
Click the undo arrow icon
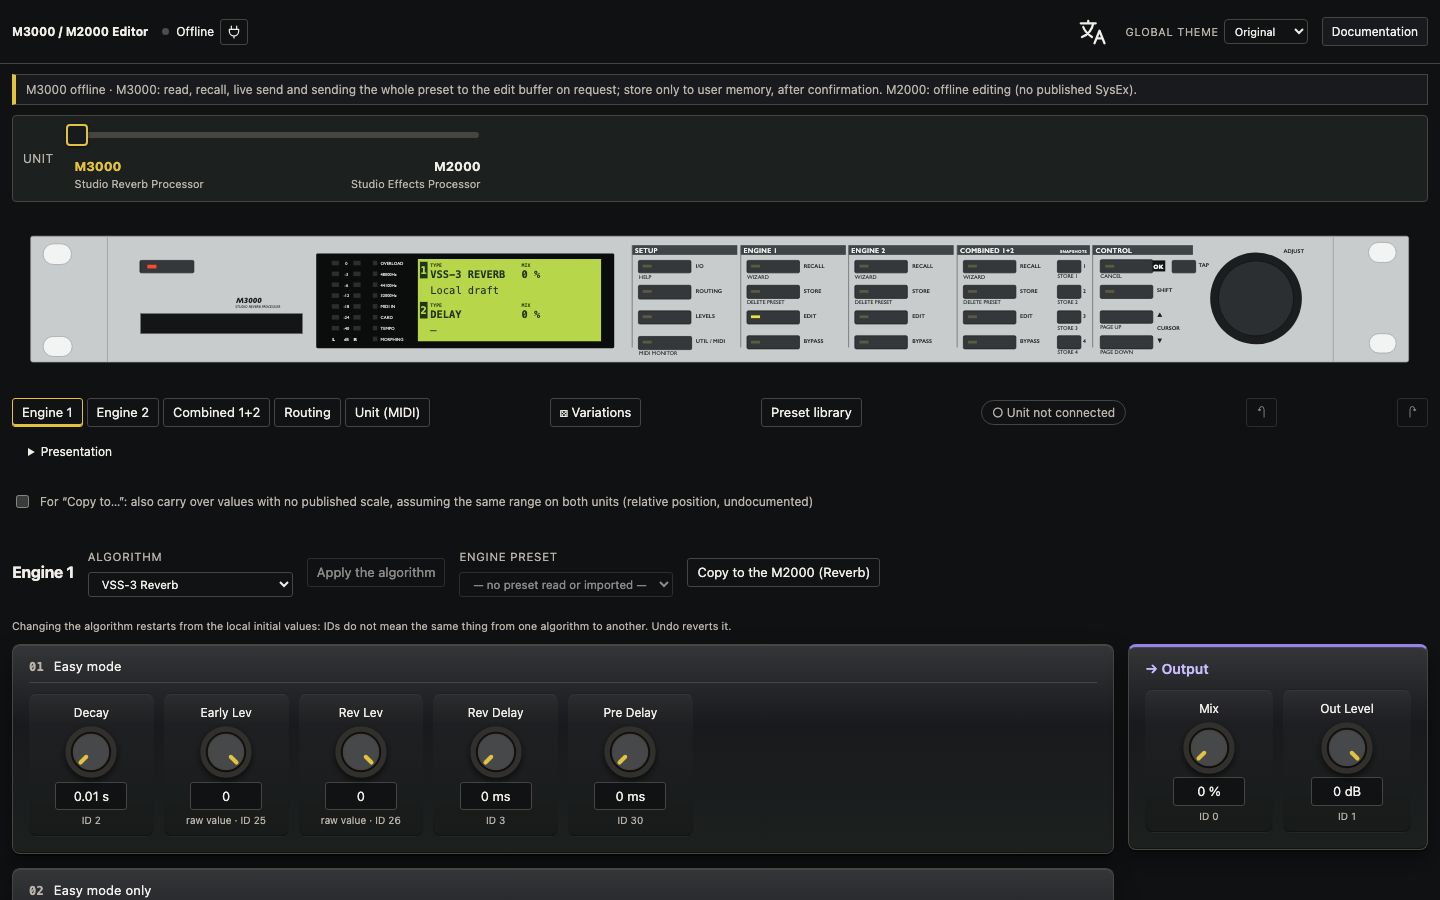click(1261, 412)
